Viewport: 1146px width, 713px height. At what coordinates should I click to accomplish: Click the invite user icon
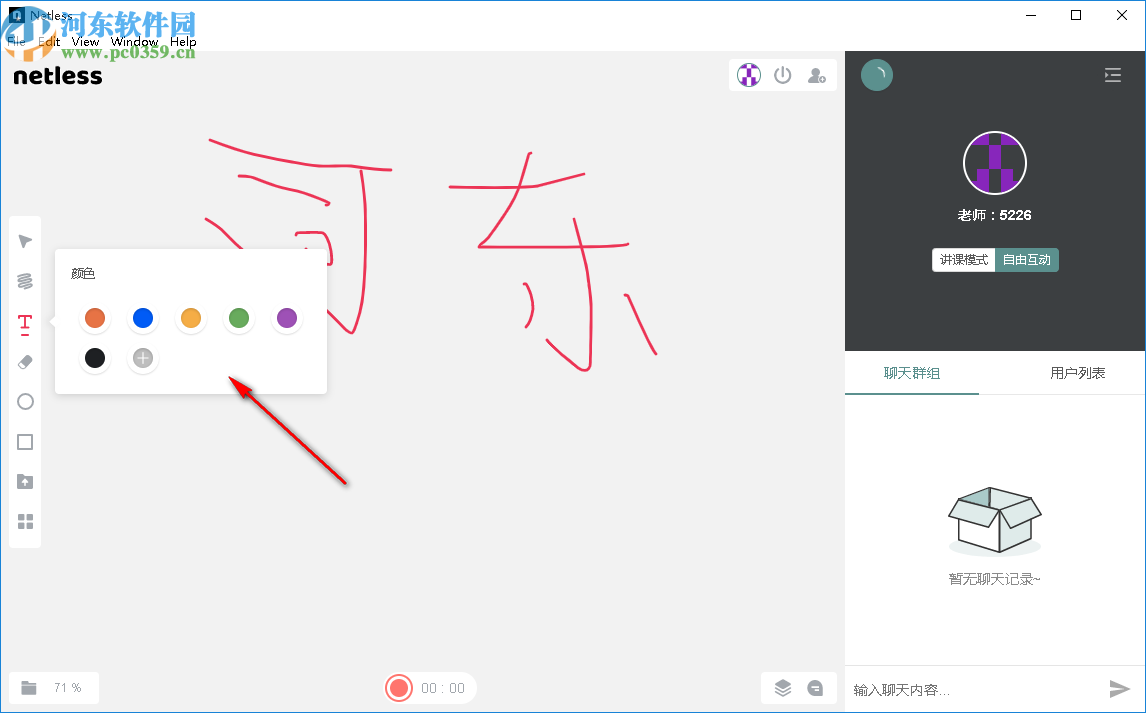click(817, 74)
